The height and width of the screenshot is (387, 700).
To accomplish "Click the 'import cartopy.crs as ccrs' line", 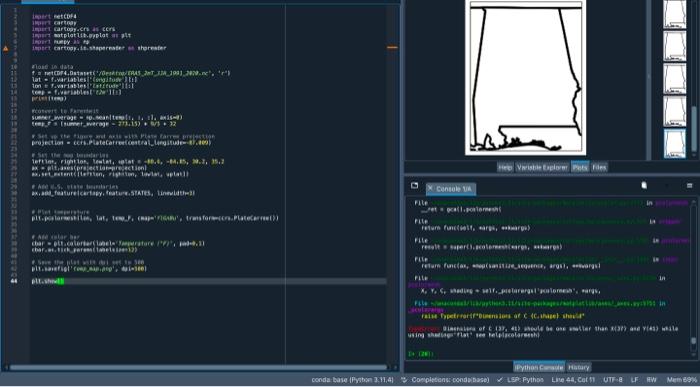I will 73,29.
